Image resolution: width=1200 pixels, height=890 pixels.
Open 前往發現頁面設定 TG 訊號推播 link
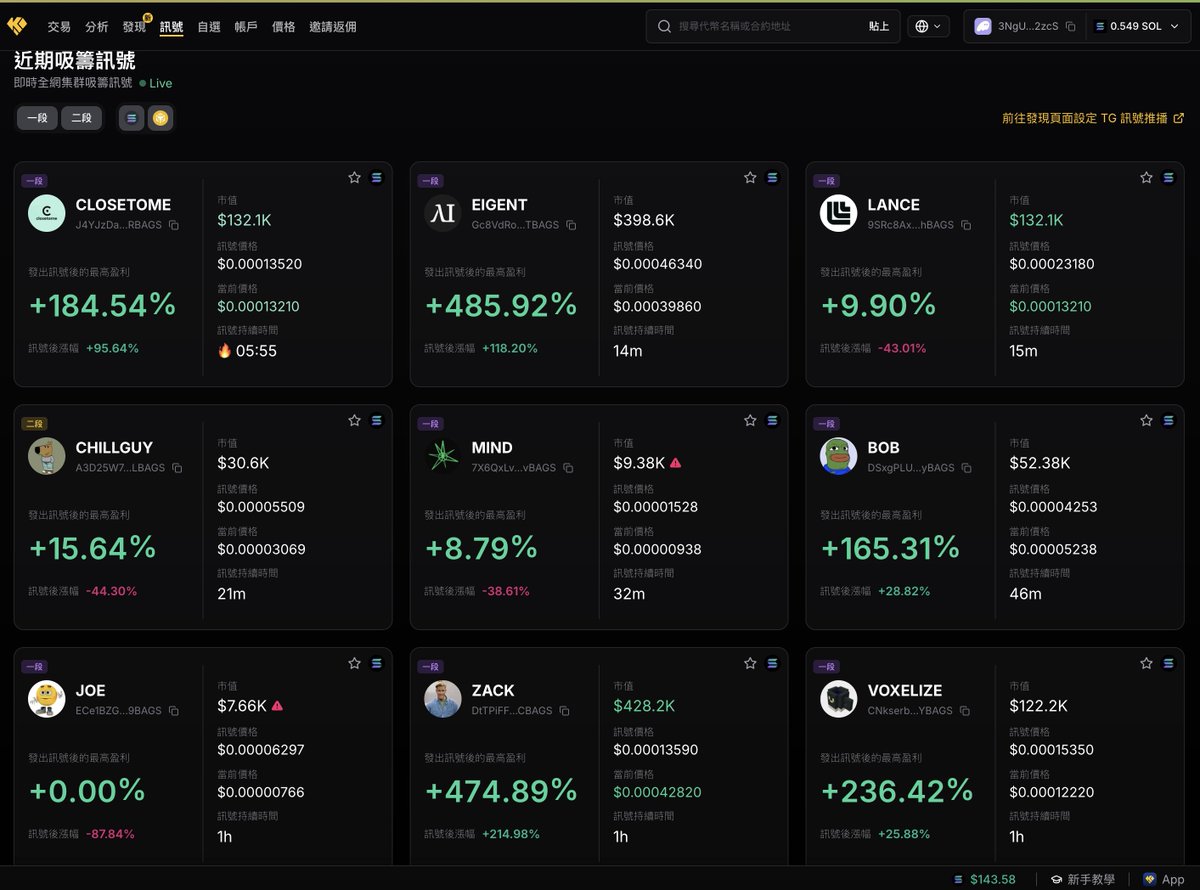tap(1093, 118)
